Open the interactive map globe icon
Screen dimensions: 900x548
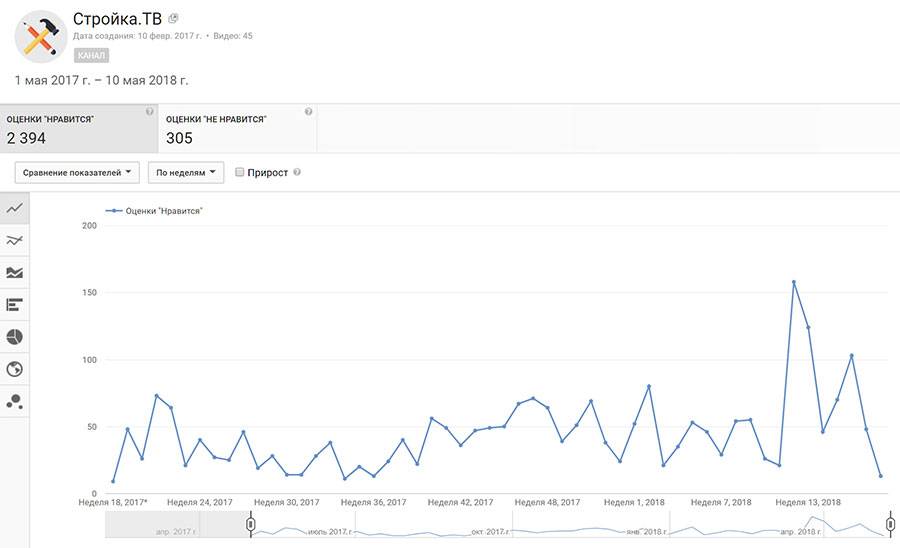pyautogui.click(x=14, y=369)
